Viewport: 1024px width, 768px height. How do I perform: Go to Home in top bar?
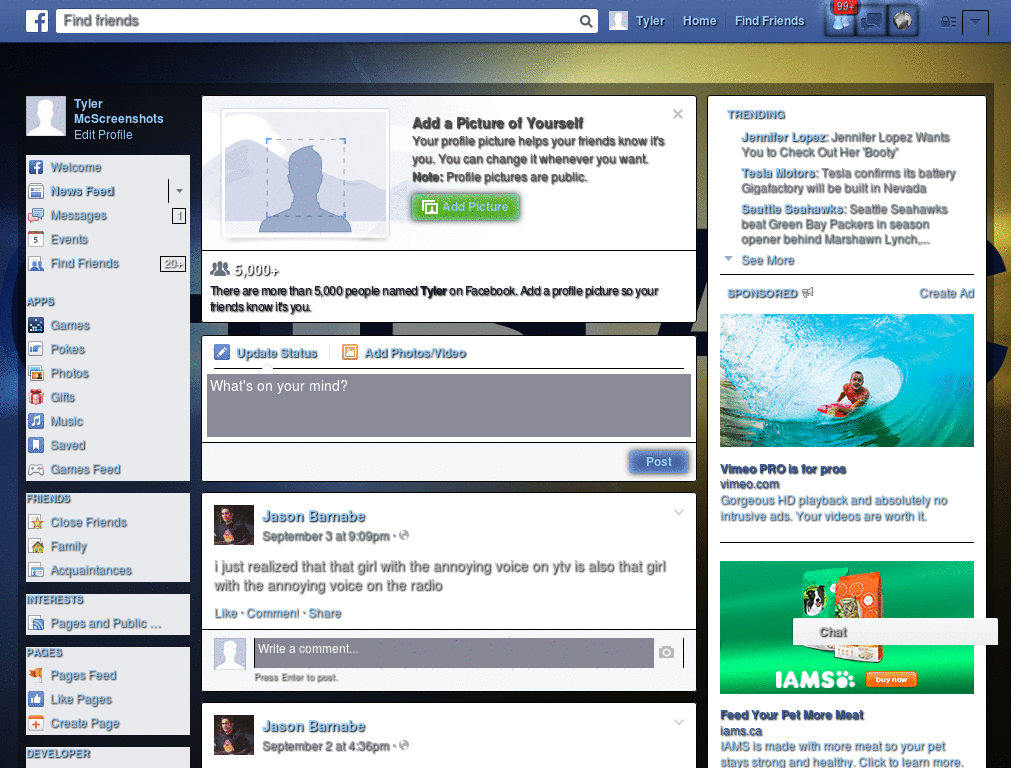(699, 21)
